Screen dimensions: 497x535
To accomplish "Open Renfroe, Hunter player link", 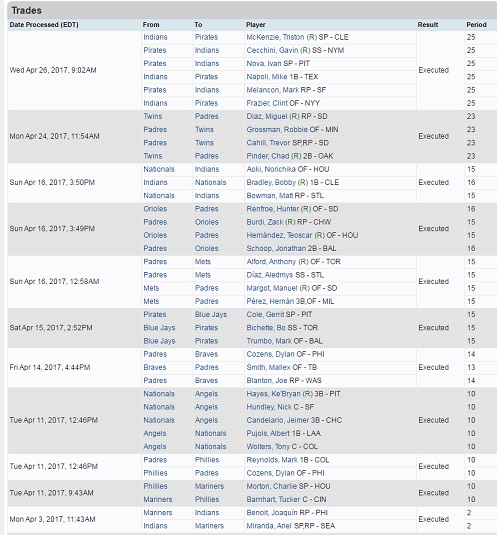I will point(273,209).
